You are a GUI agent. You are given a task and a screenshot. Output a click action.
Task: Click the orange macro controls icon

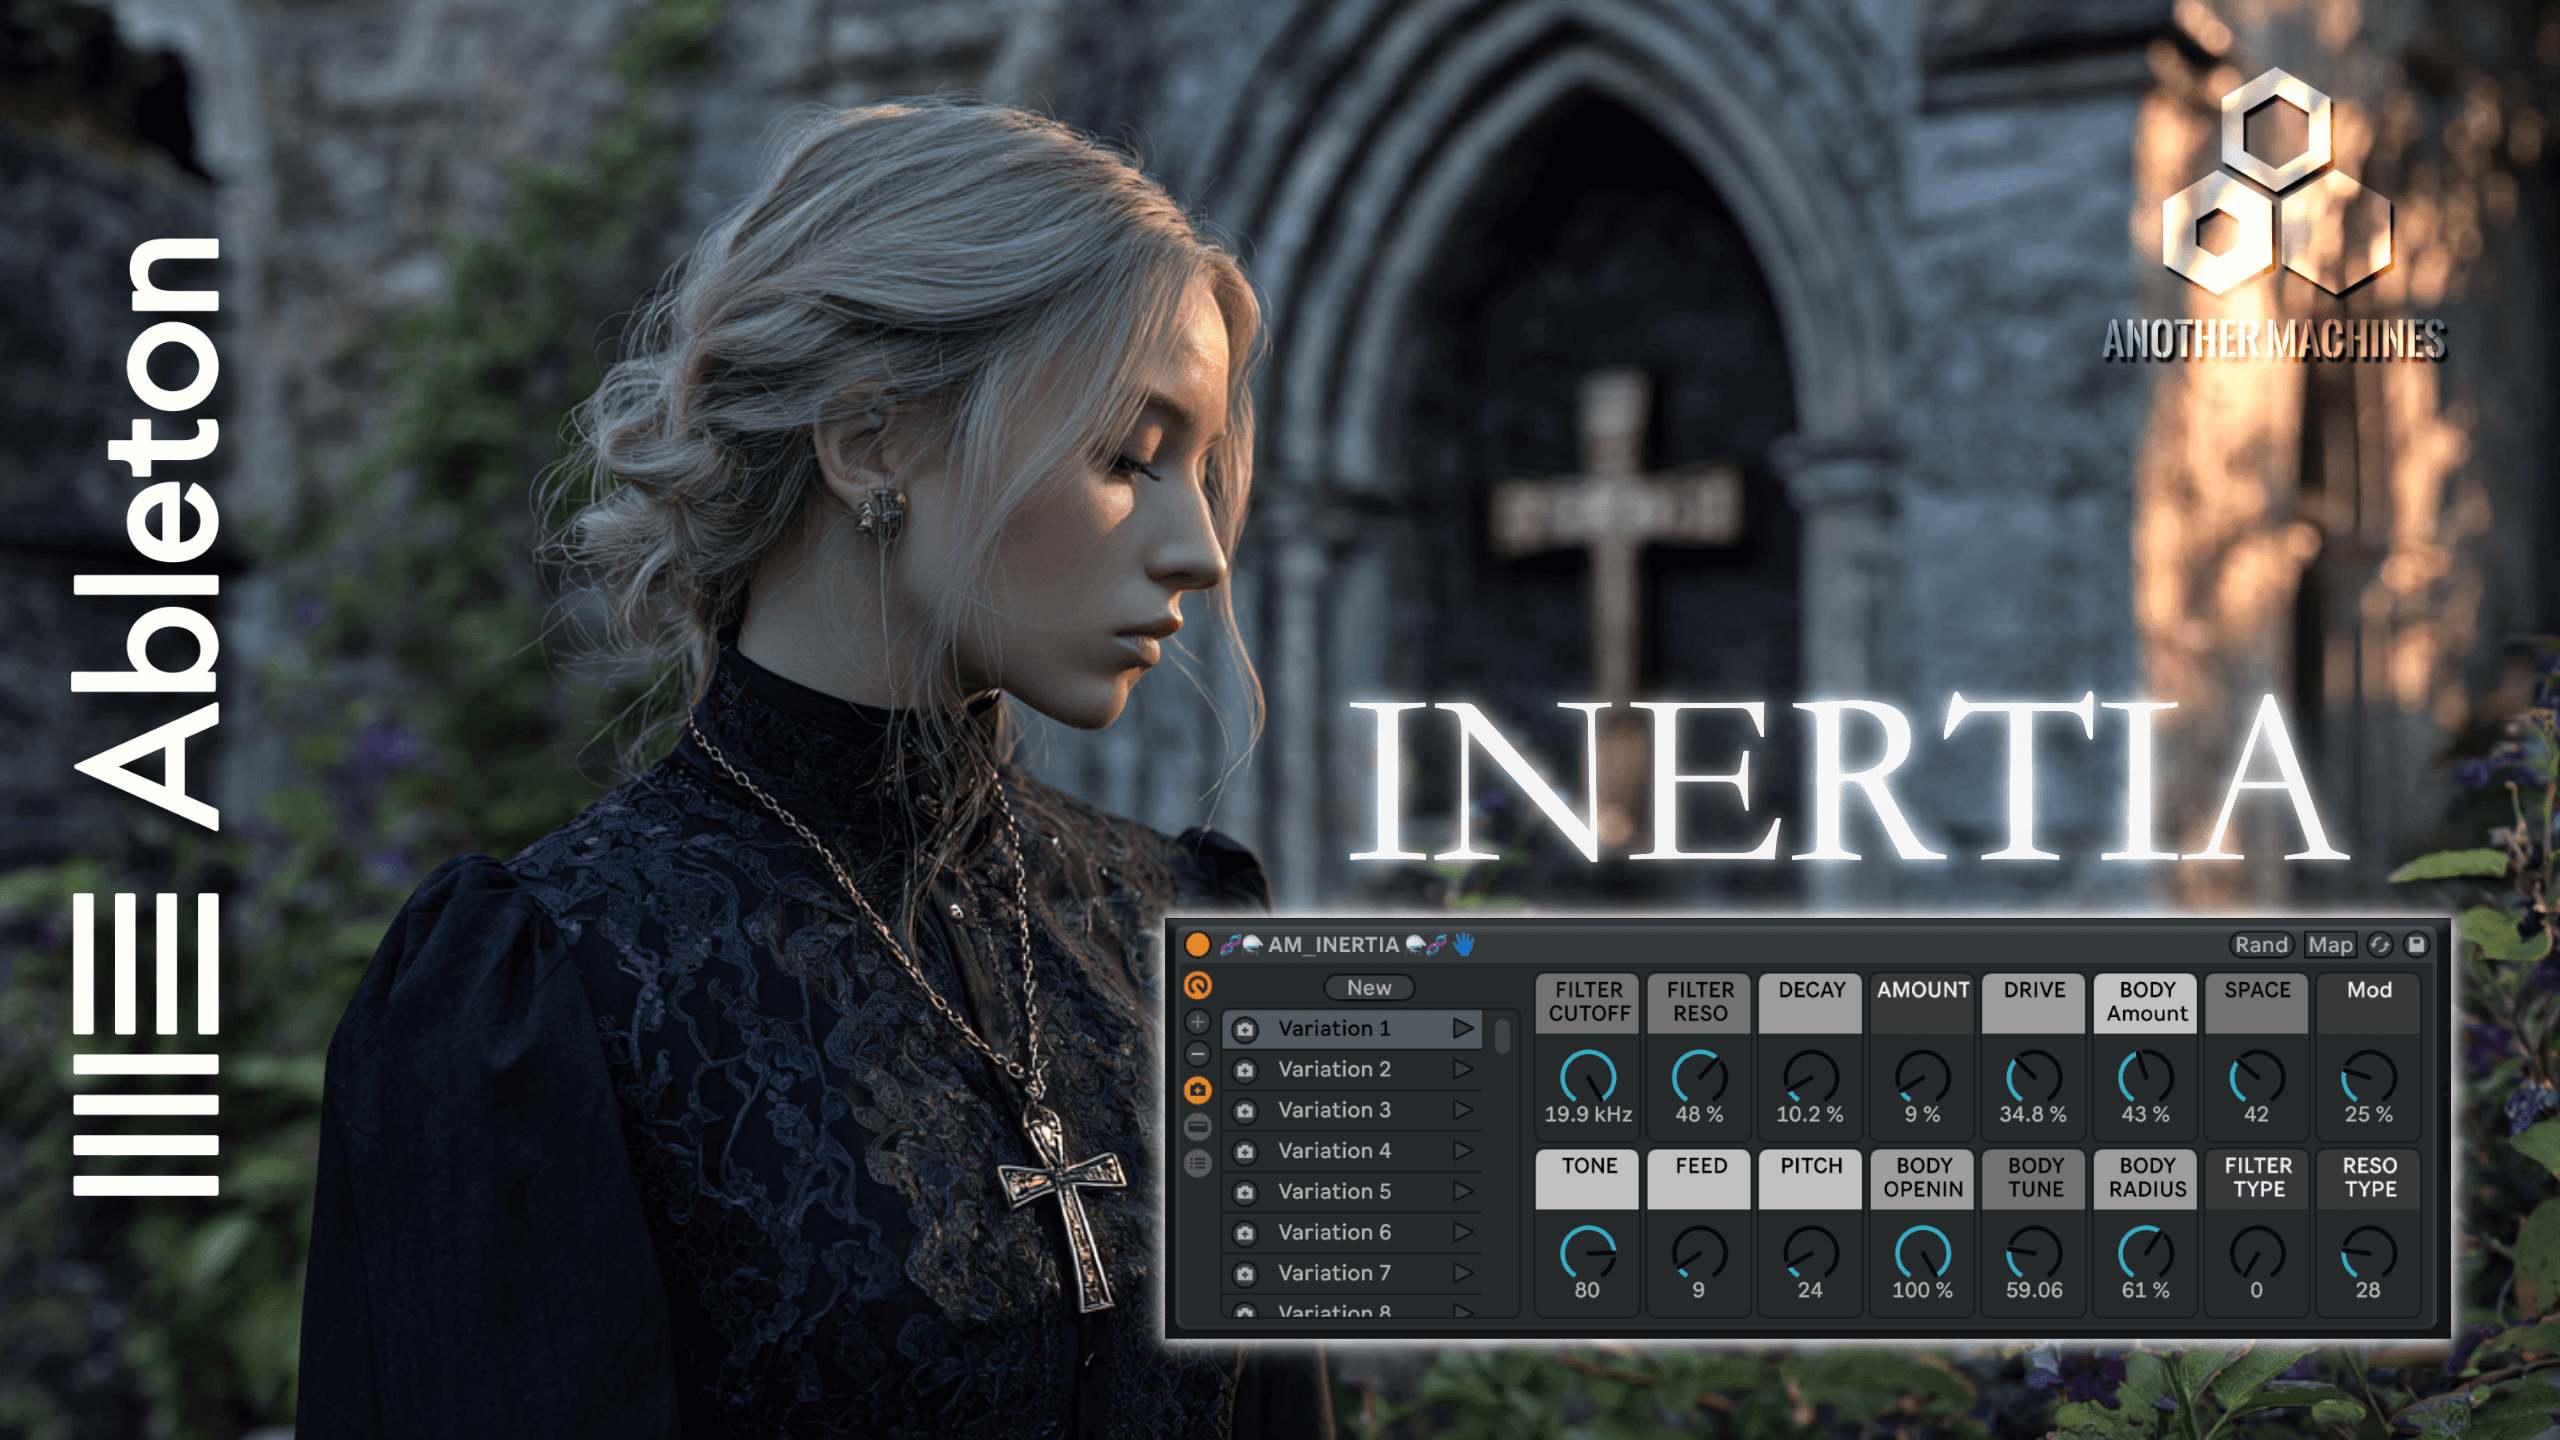pyautogui.click(x=1198, y=986)
